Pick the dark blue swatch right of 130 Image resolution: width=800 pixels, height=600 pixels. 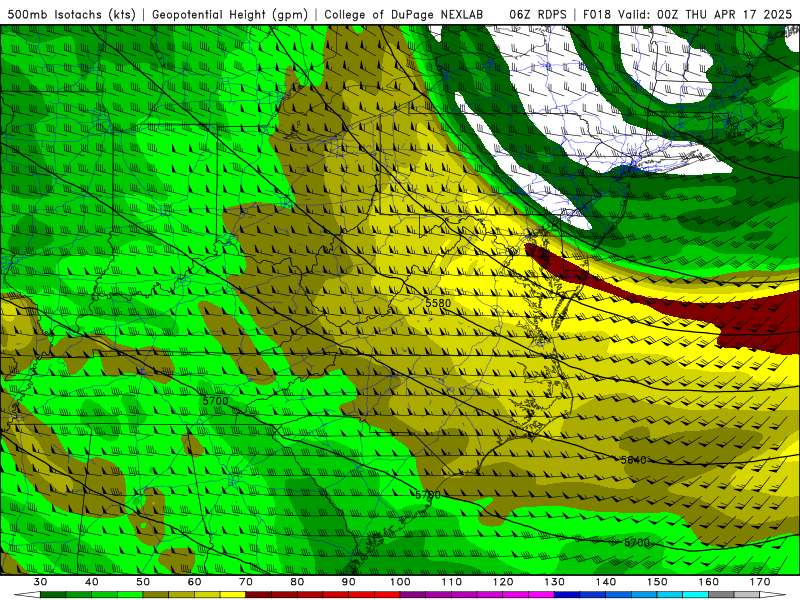(568, 595)
